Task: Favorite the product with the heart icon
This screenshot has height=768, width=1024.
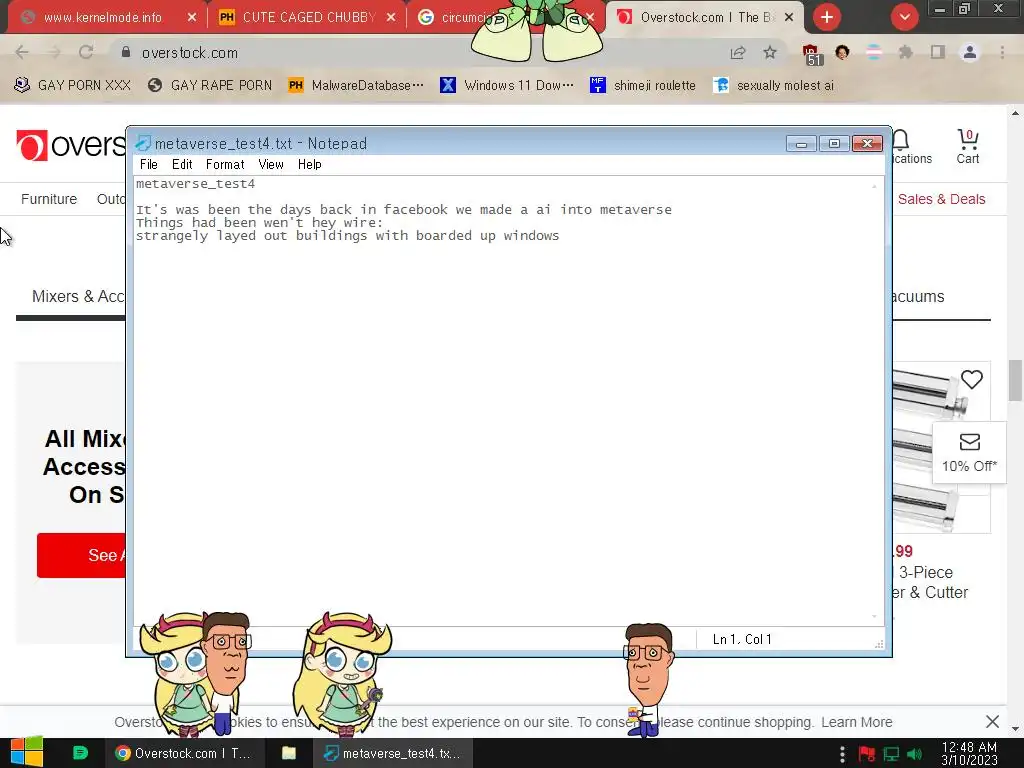Action: [x=972, y=379]
